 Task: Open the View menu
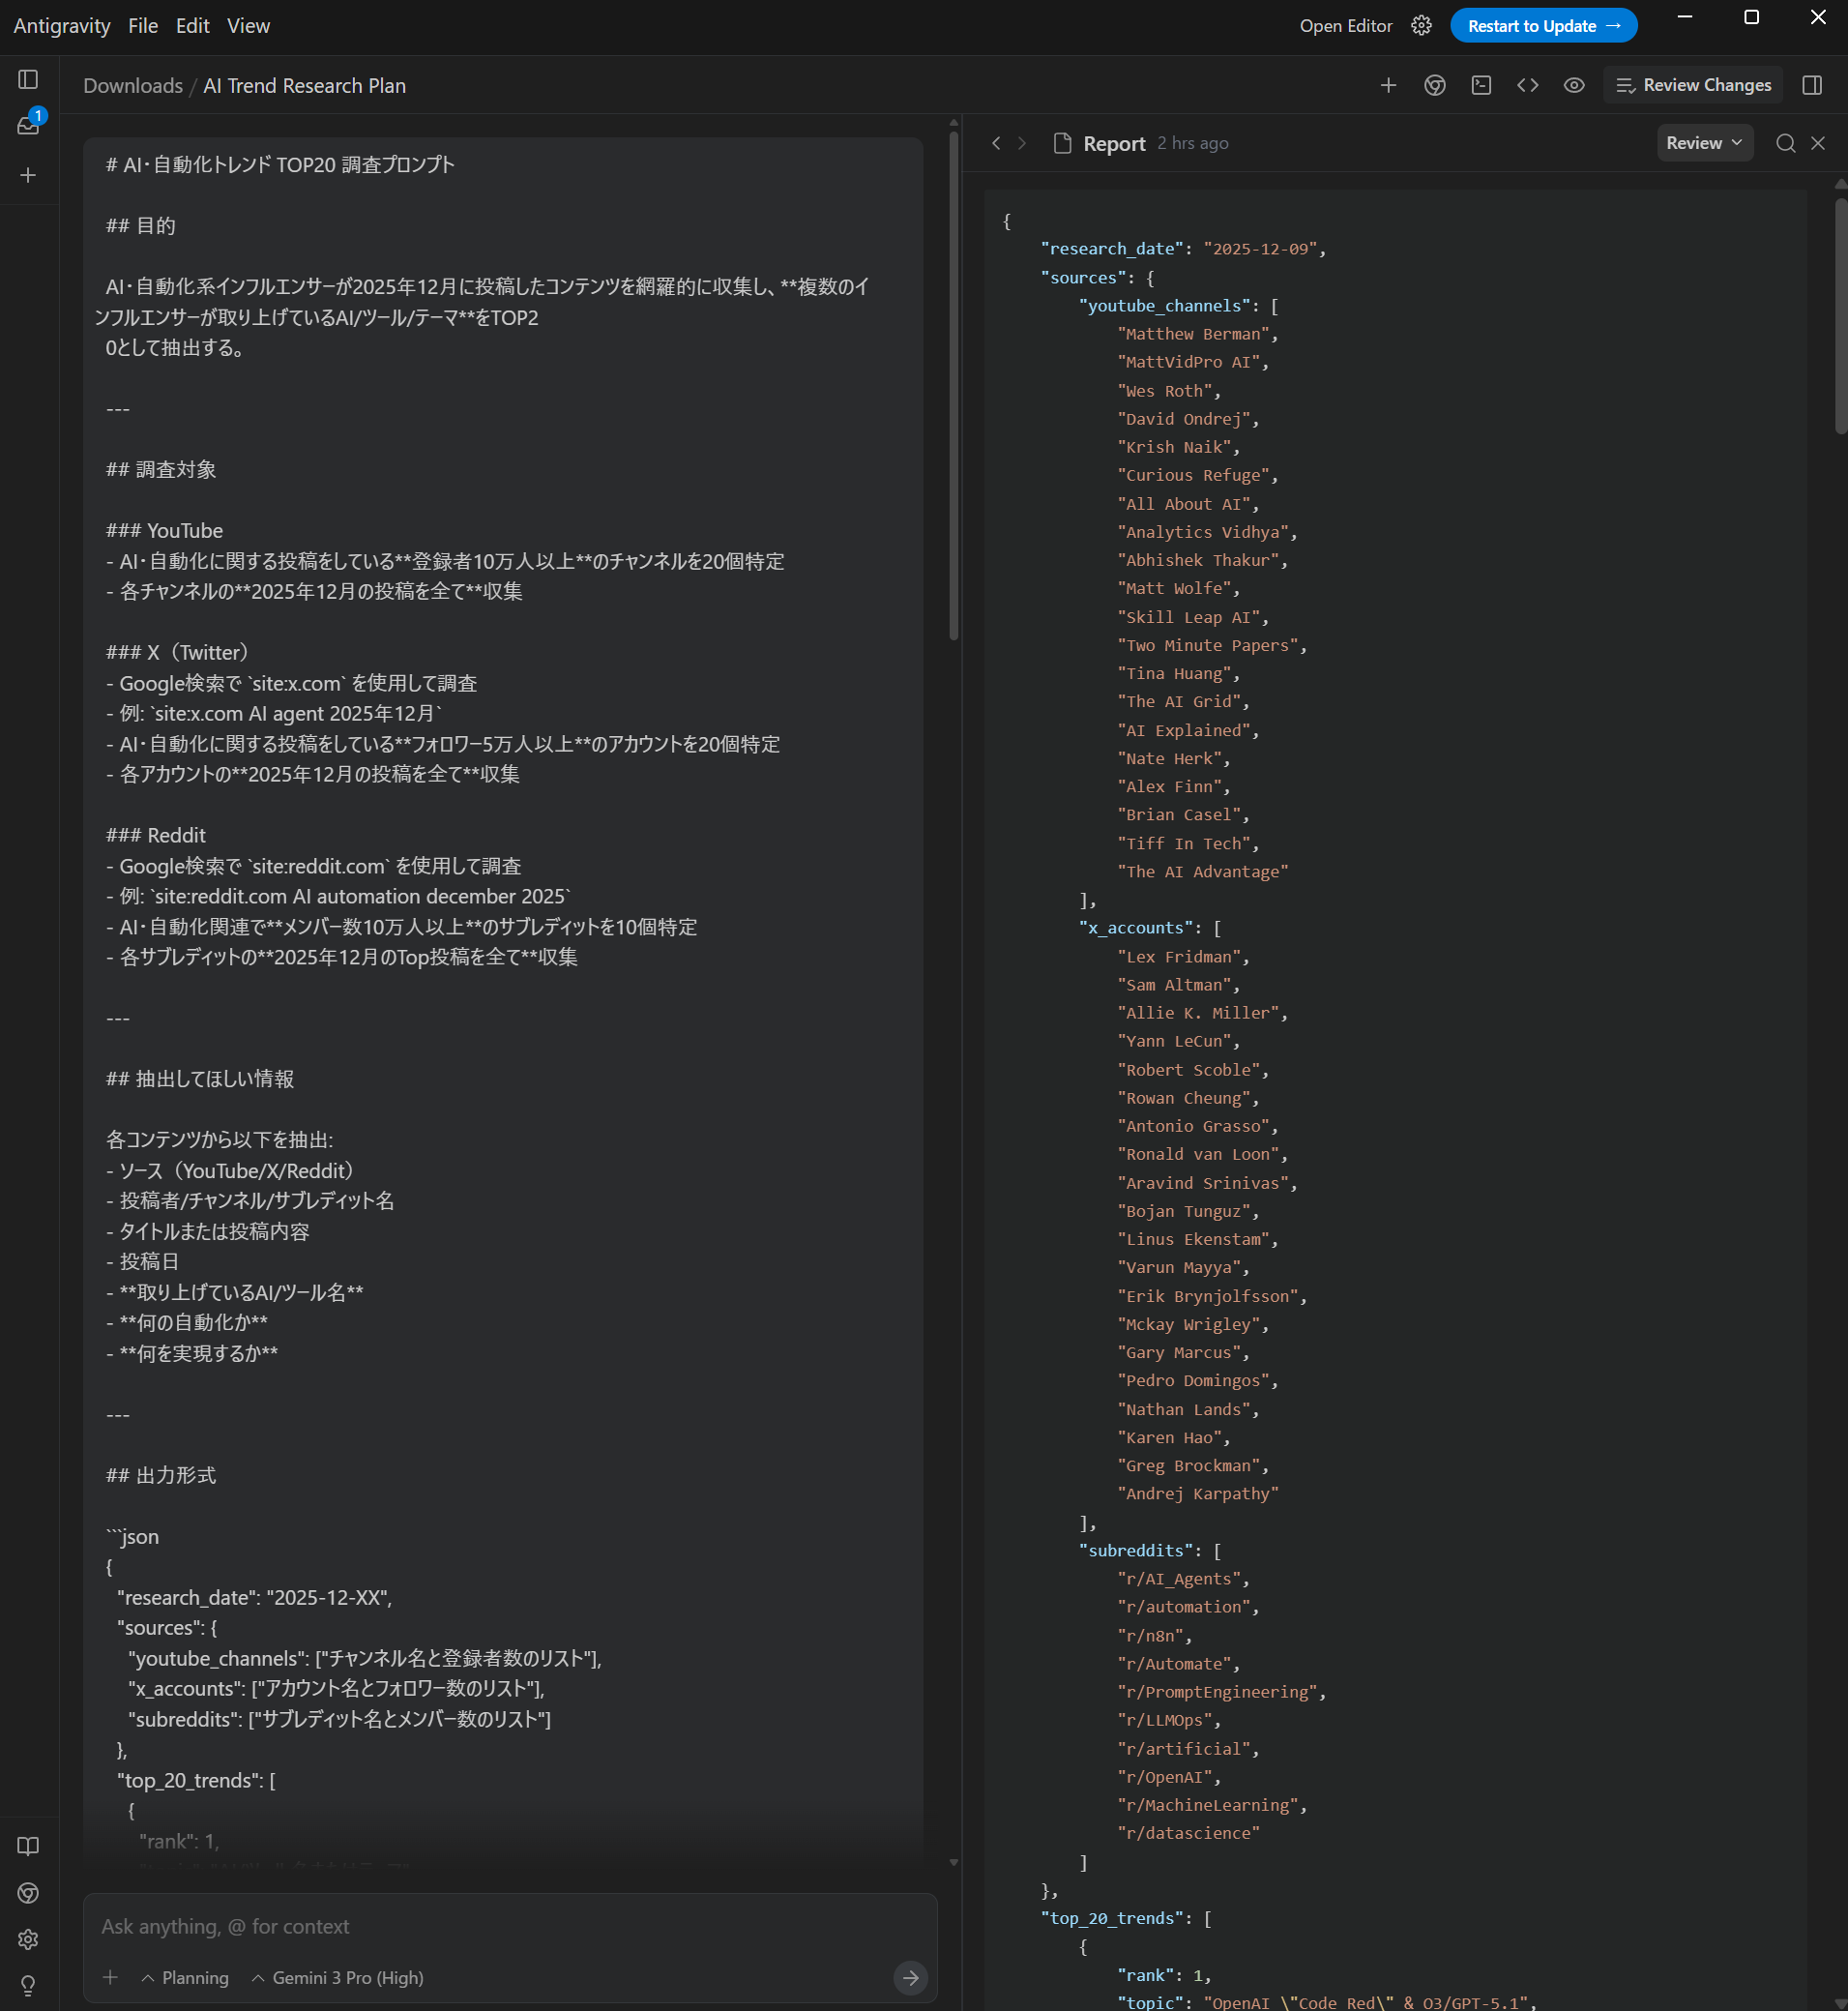(248, 26)
